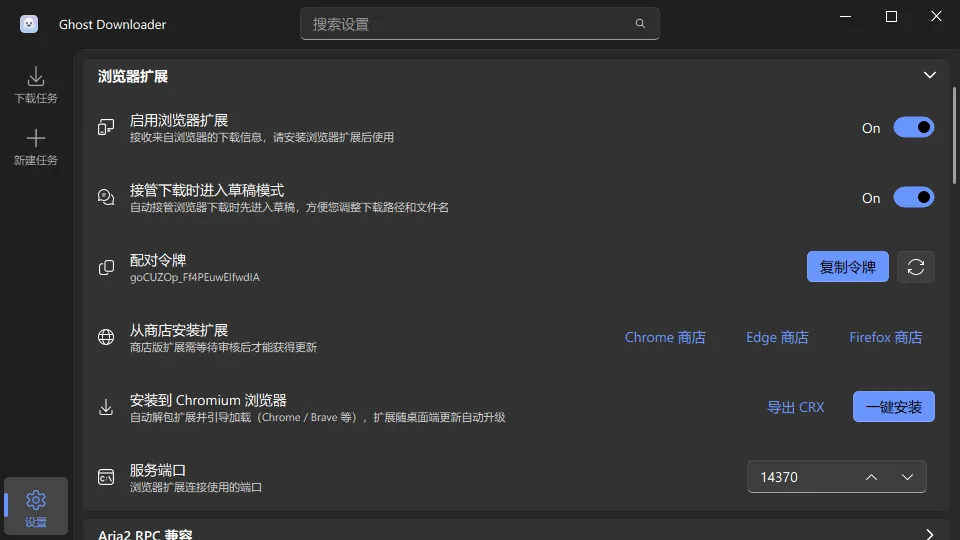Click the terminal icon beside 服务端口
The height and width of the screenshot is (540, 960).
tap(106, 477)
